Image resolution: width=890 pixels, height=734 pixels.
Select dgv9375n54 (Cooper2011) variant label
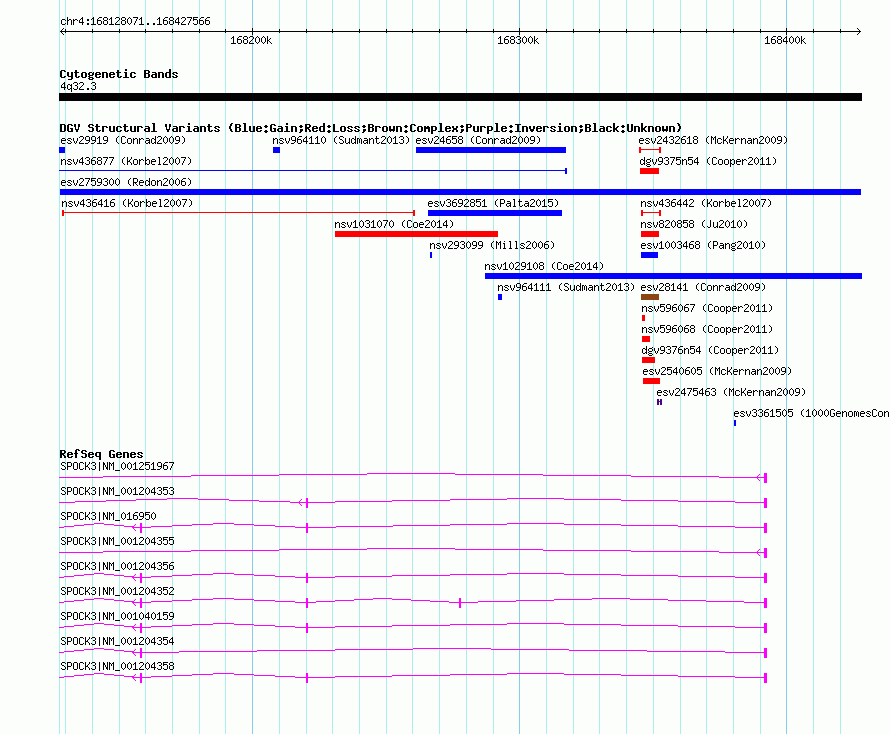coord(708,161)
